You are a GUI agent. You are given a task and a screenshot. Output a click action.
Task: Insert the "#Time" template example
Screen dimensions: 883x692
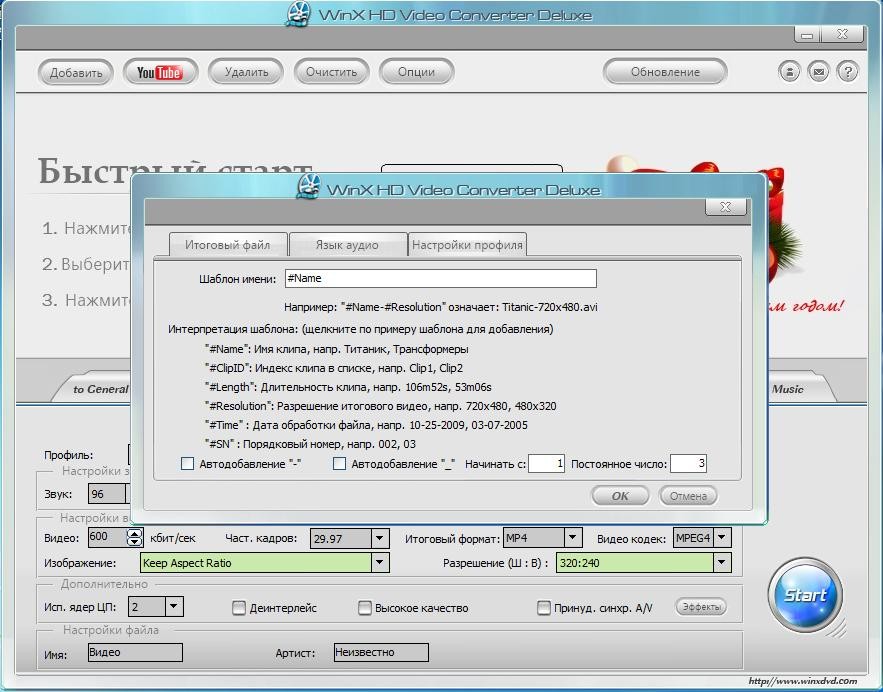[x=366, y=425]
